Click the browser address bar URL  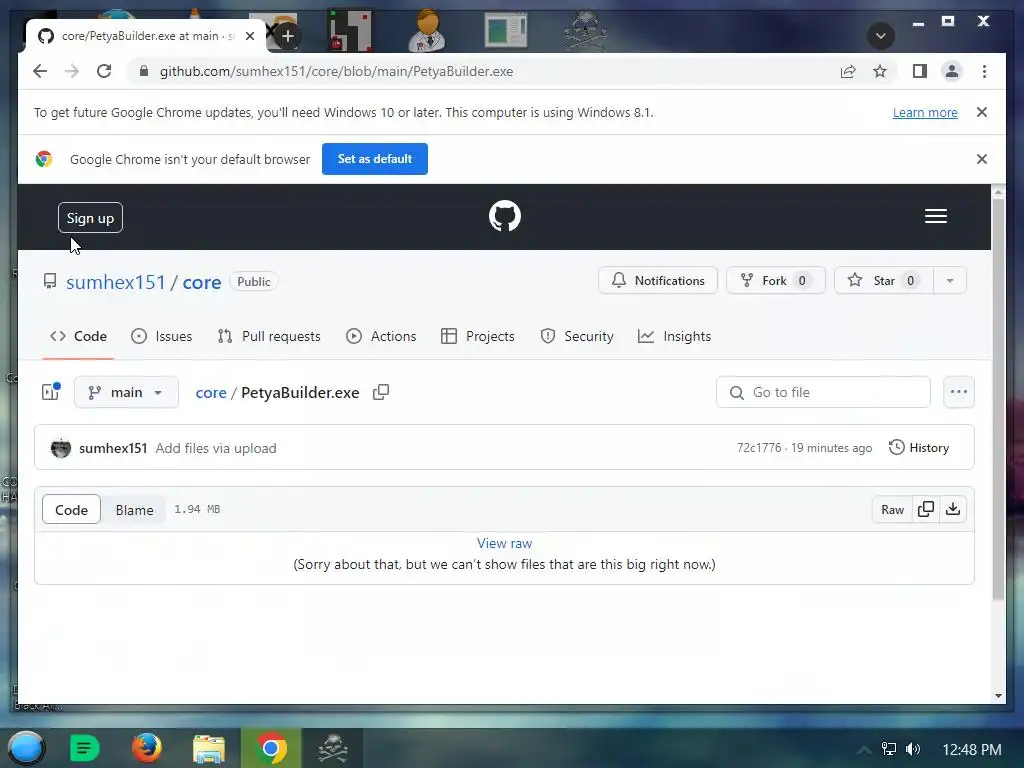pos(336,71)
